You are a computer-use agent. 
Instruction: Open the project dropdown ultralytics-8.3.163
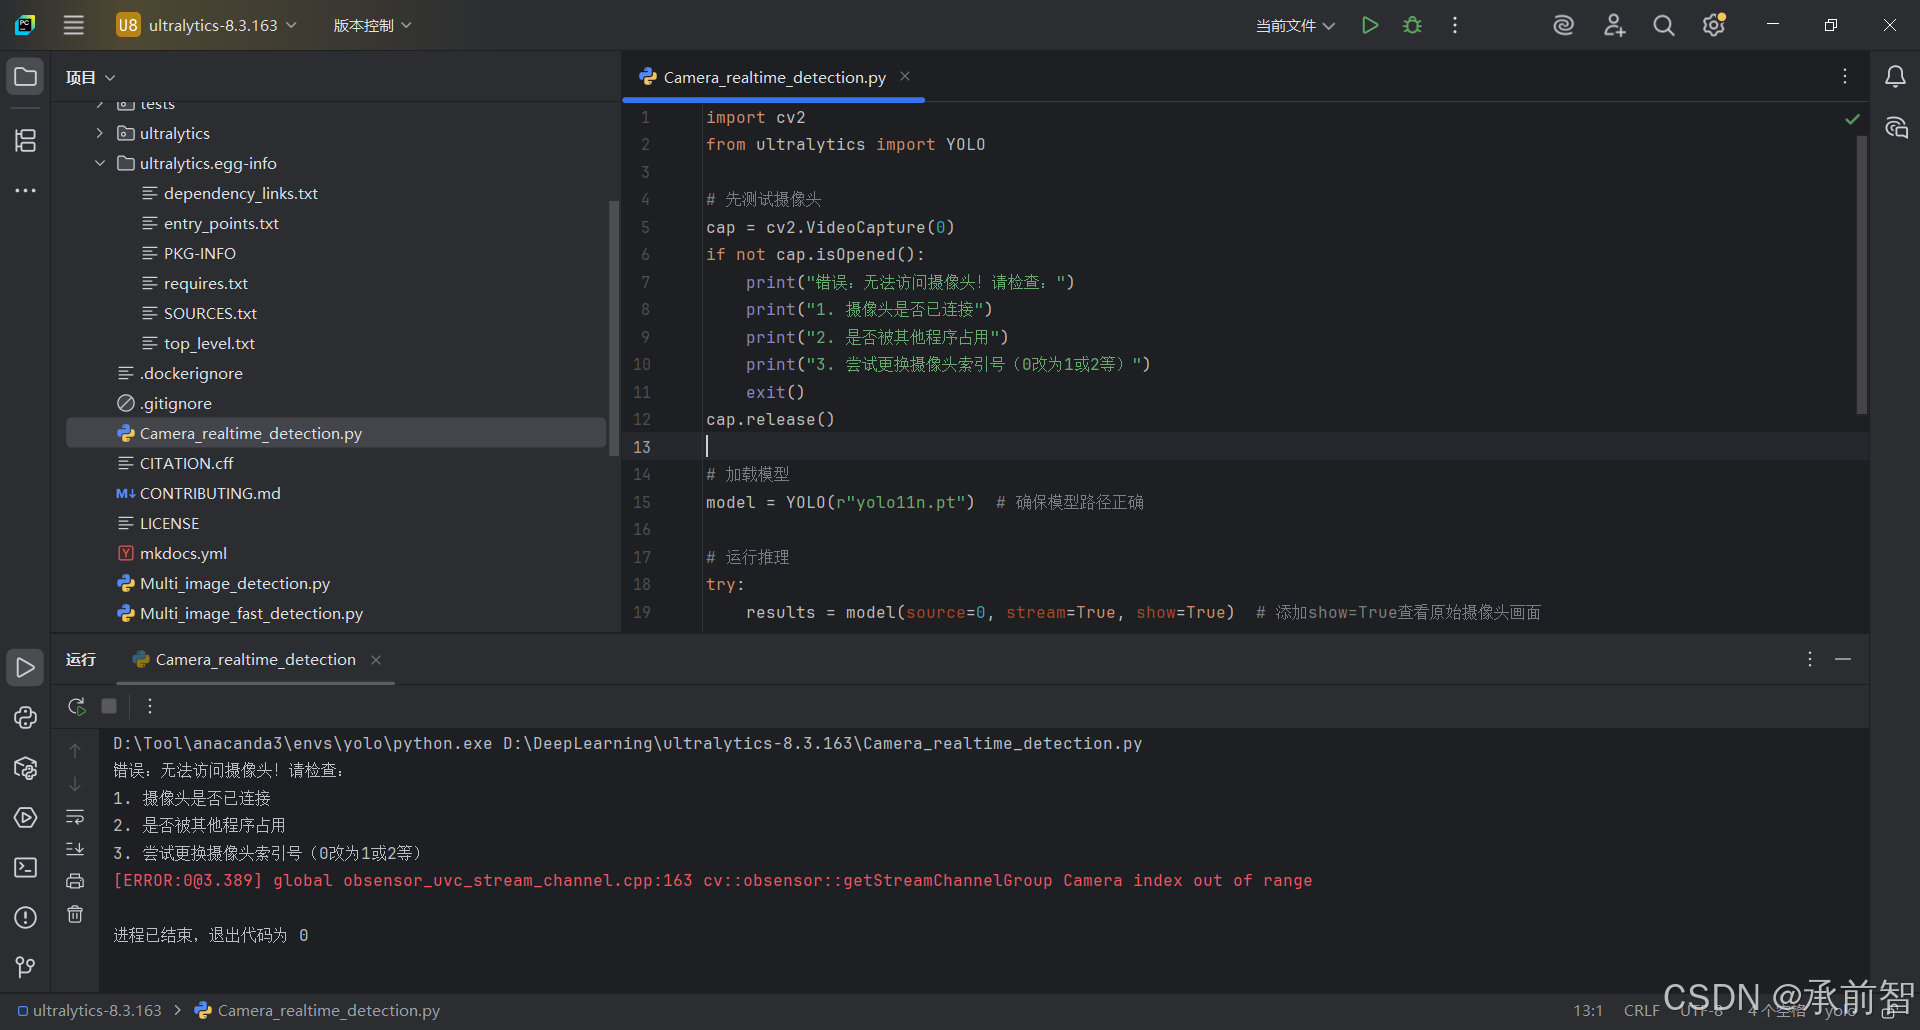tap(207, 25)
